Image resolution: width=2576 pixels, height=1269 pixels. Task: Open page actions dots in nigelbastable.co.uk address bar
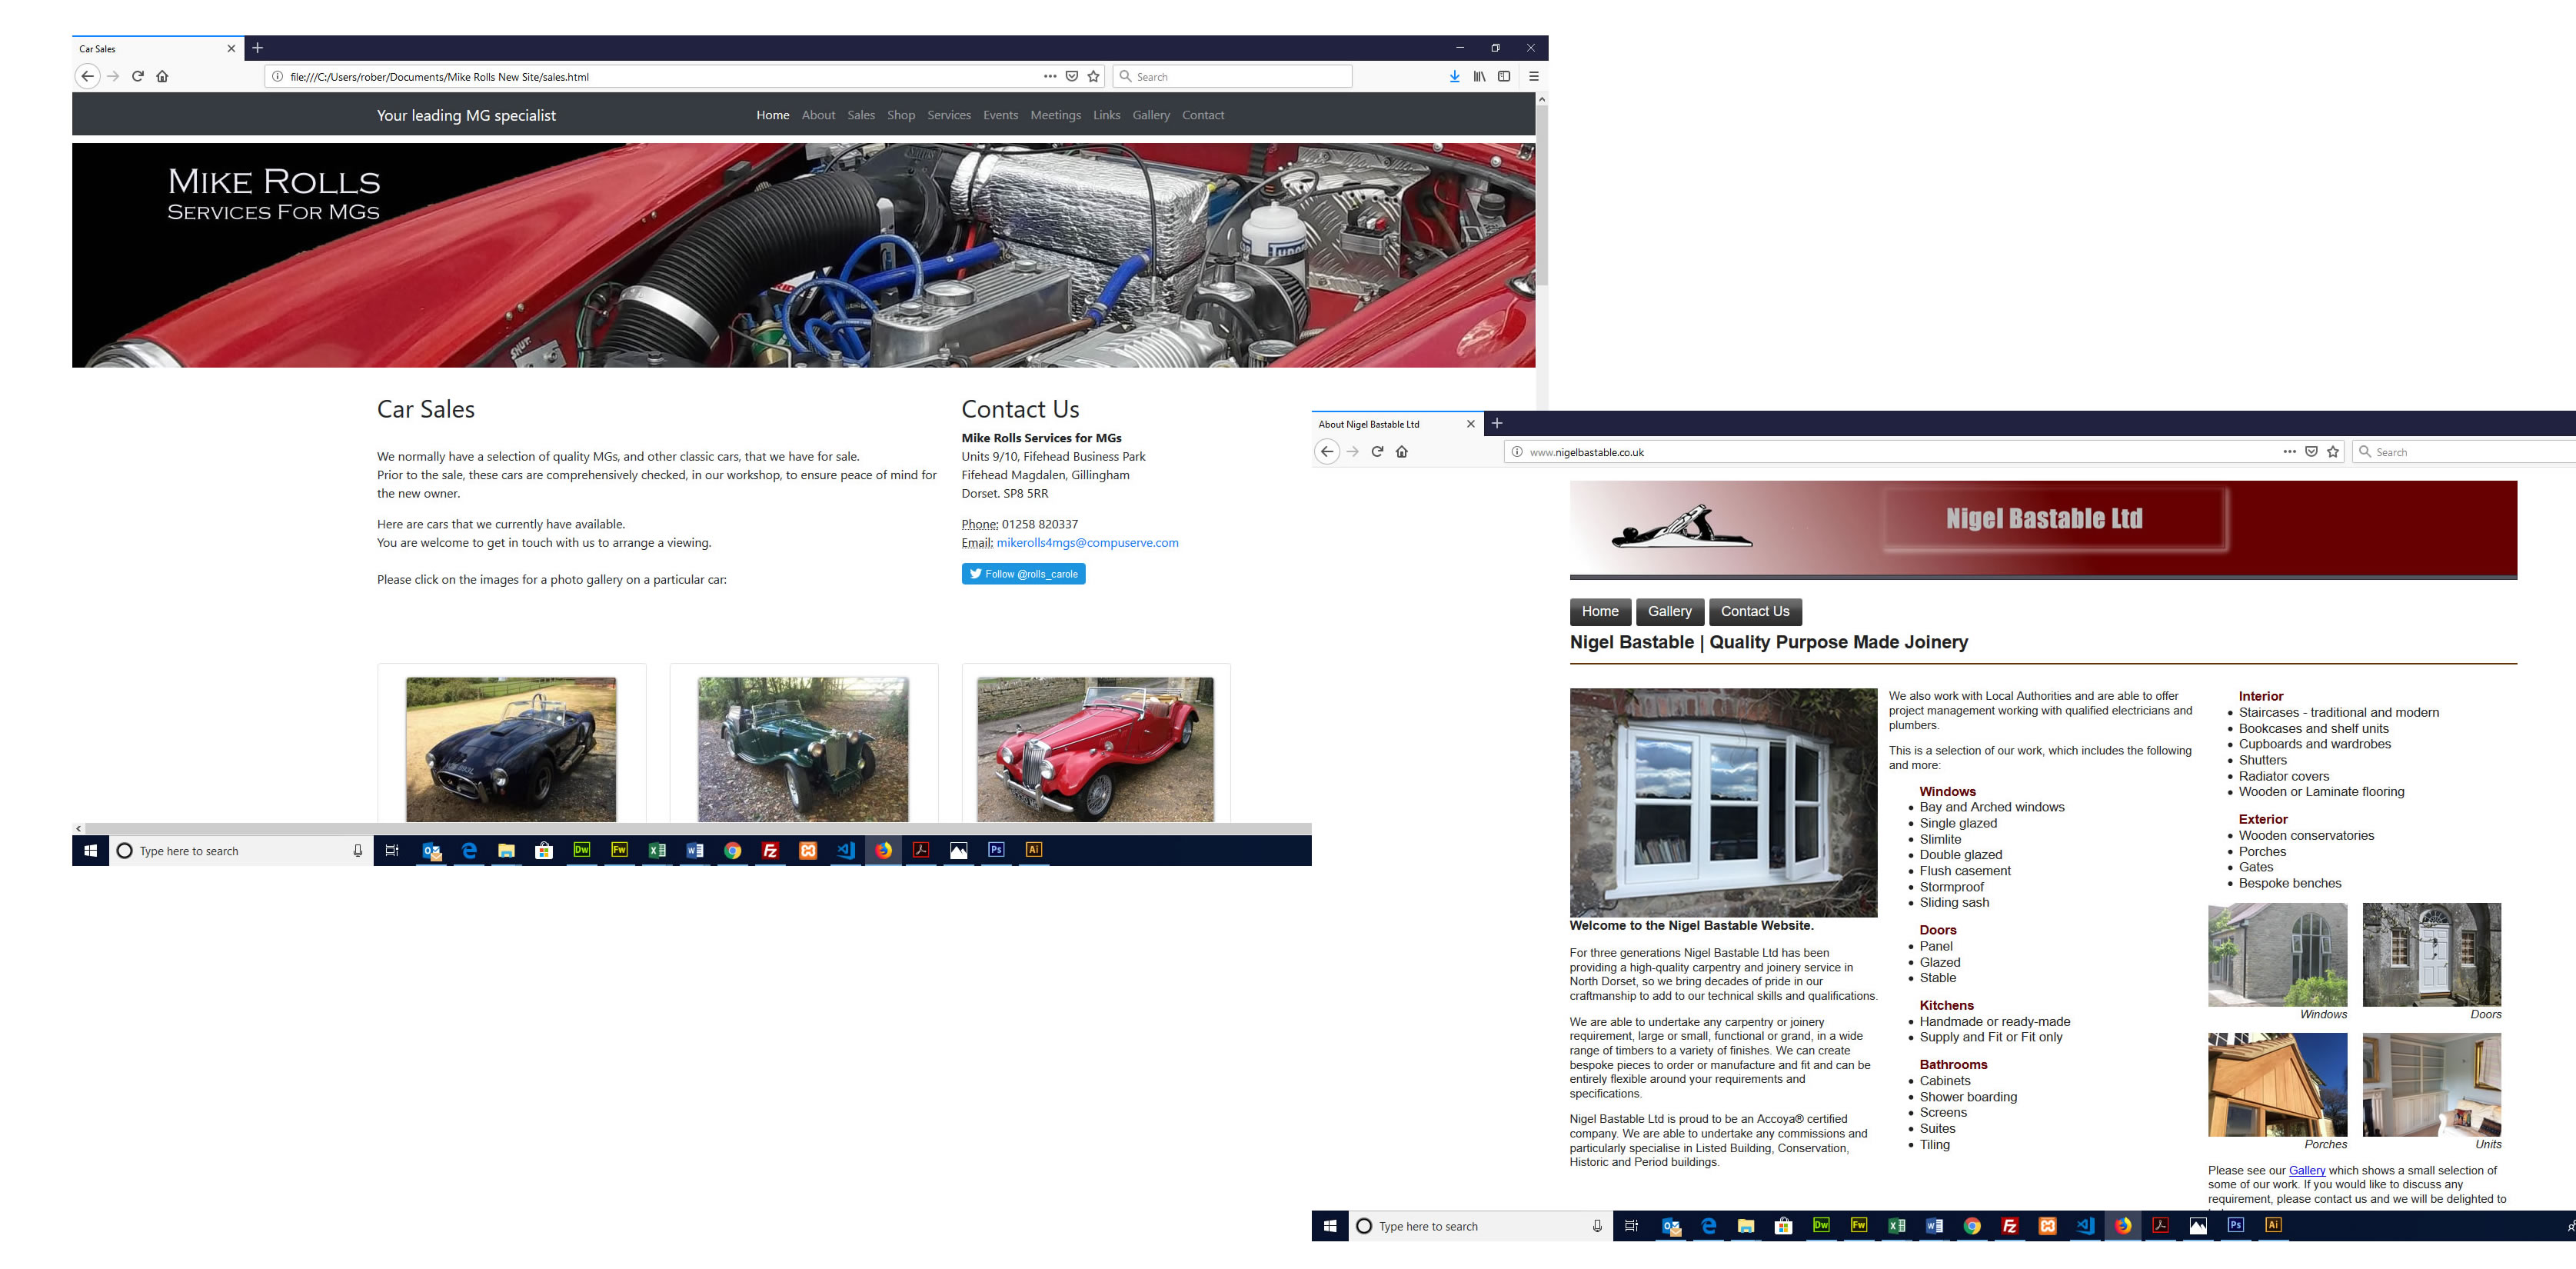(2289, 452)
